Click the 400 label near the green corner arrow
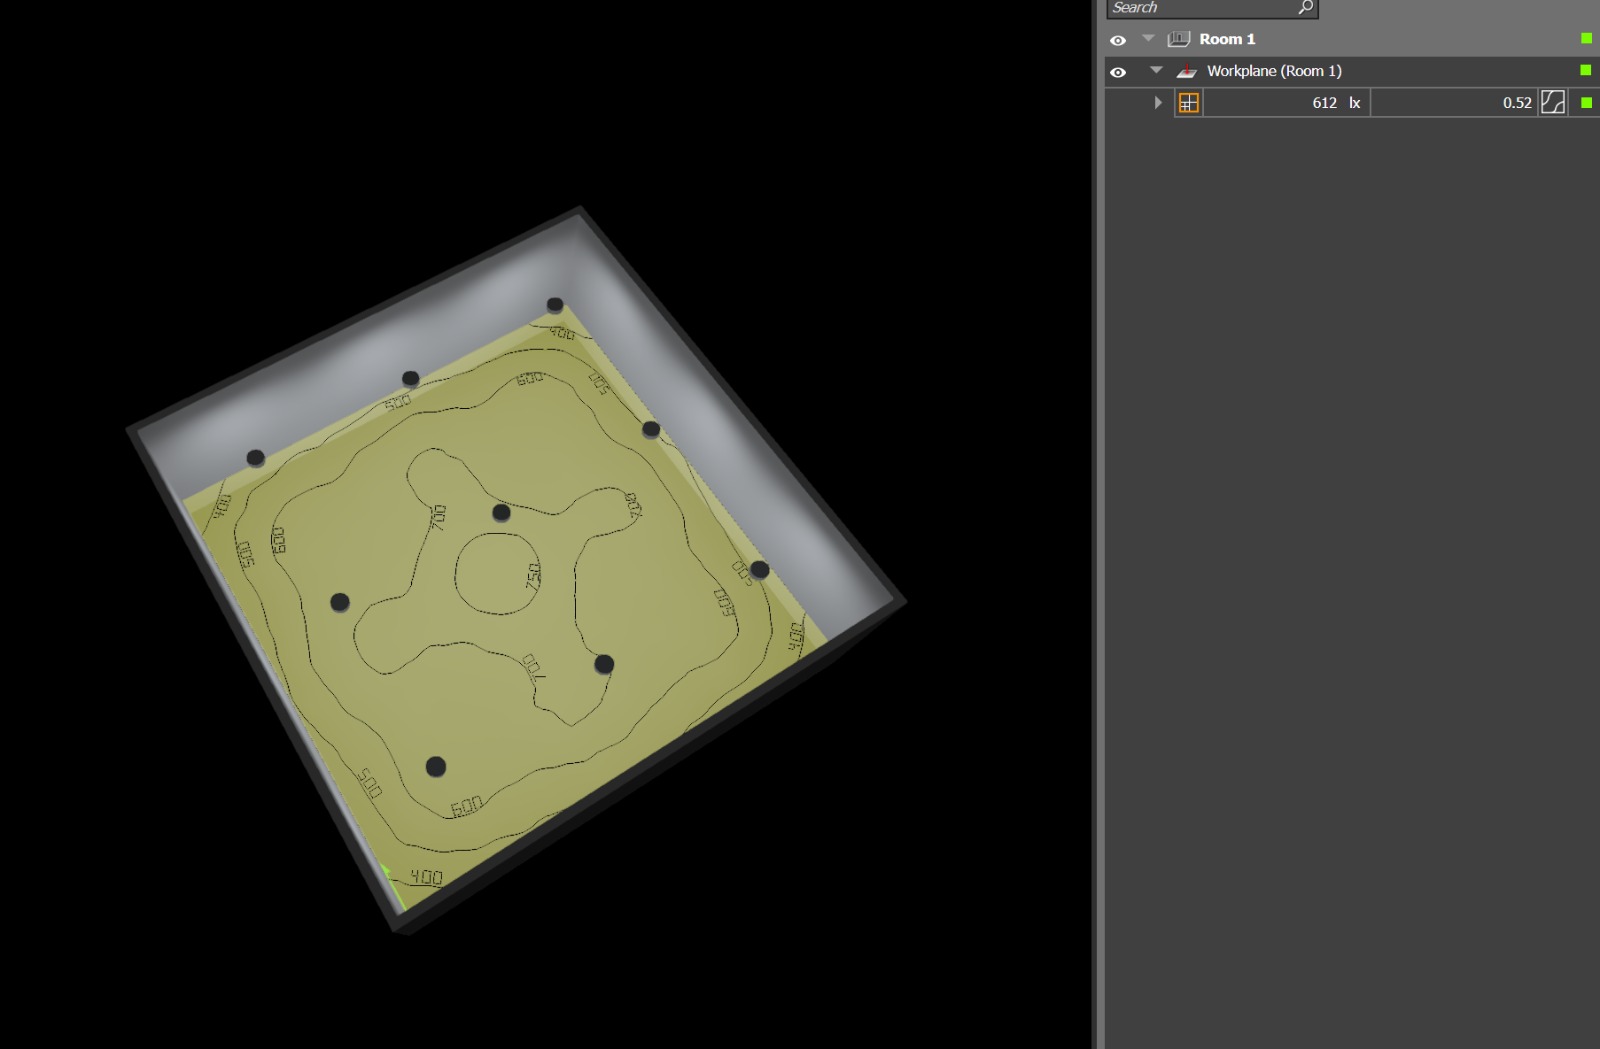The width and height of the screenshot is (1600, 1049). pos(426,877)
